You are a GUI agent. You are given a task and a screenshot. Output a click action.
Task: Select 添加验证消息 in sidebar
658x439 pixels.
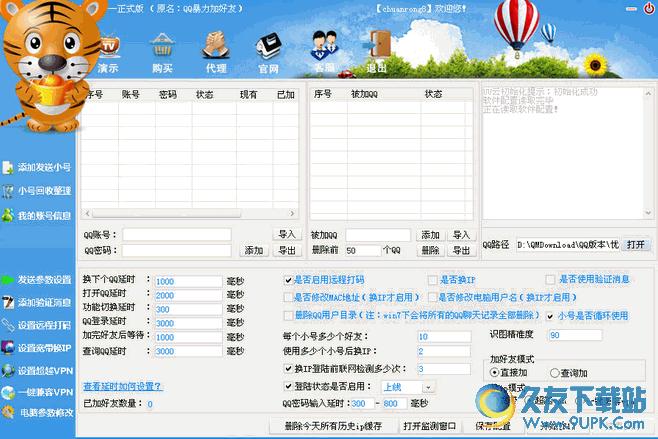(x=37, y=302)
